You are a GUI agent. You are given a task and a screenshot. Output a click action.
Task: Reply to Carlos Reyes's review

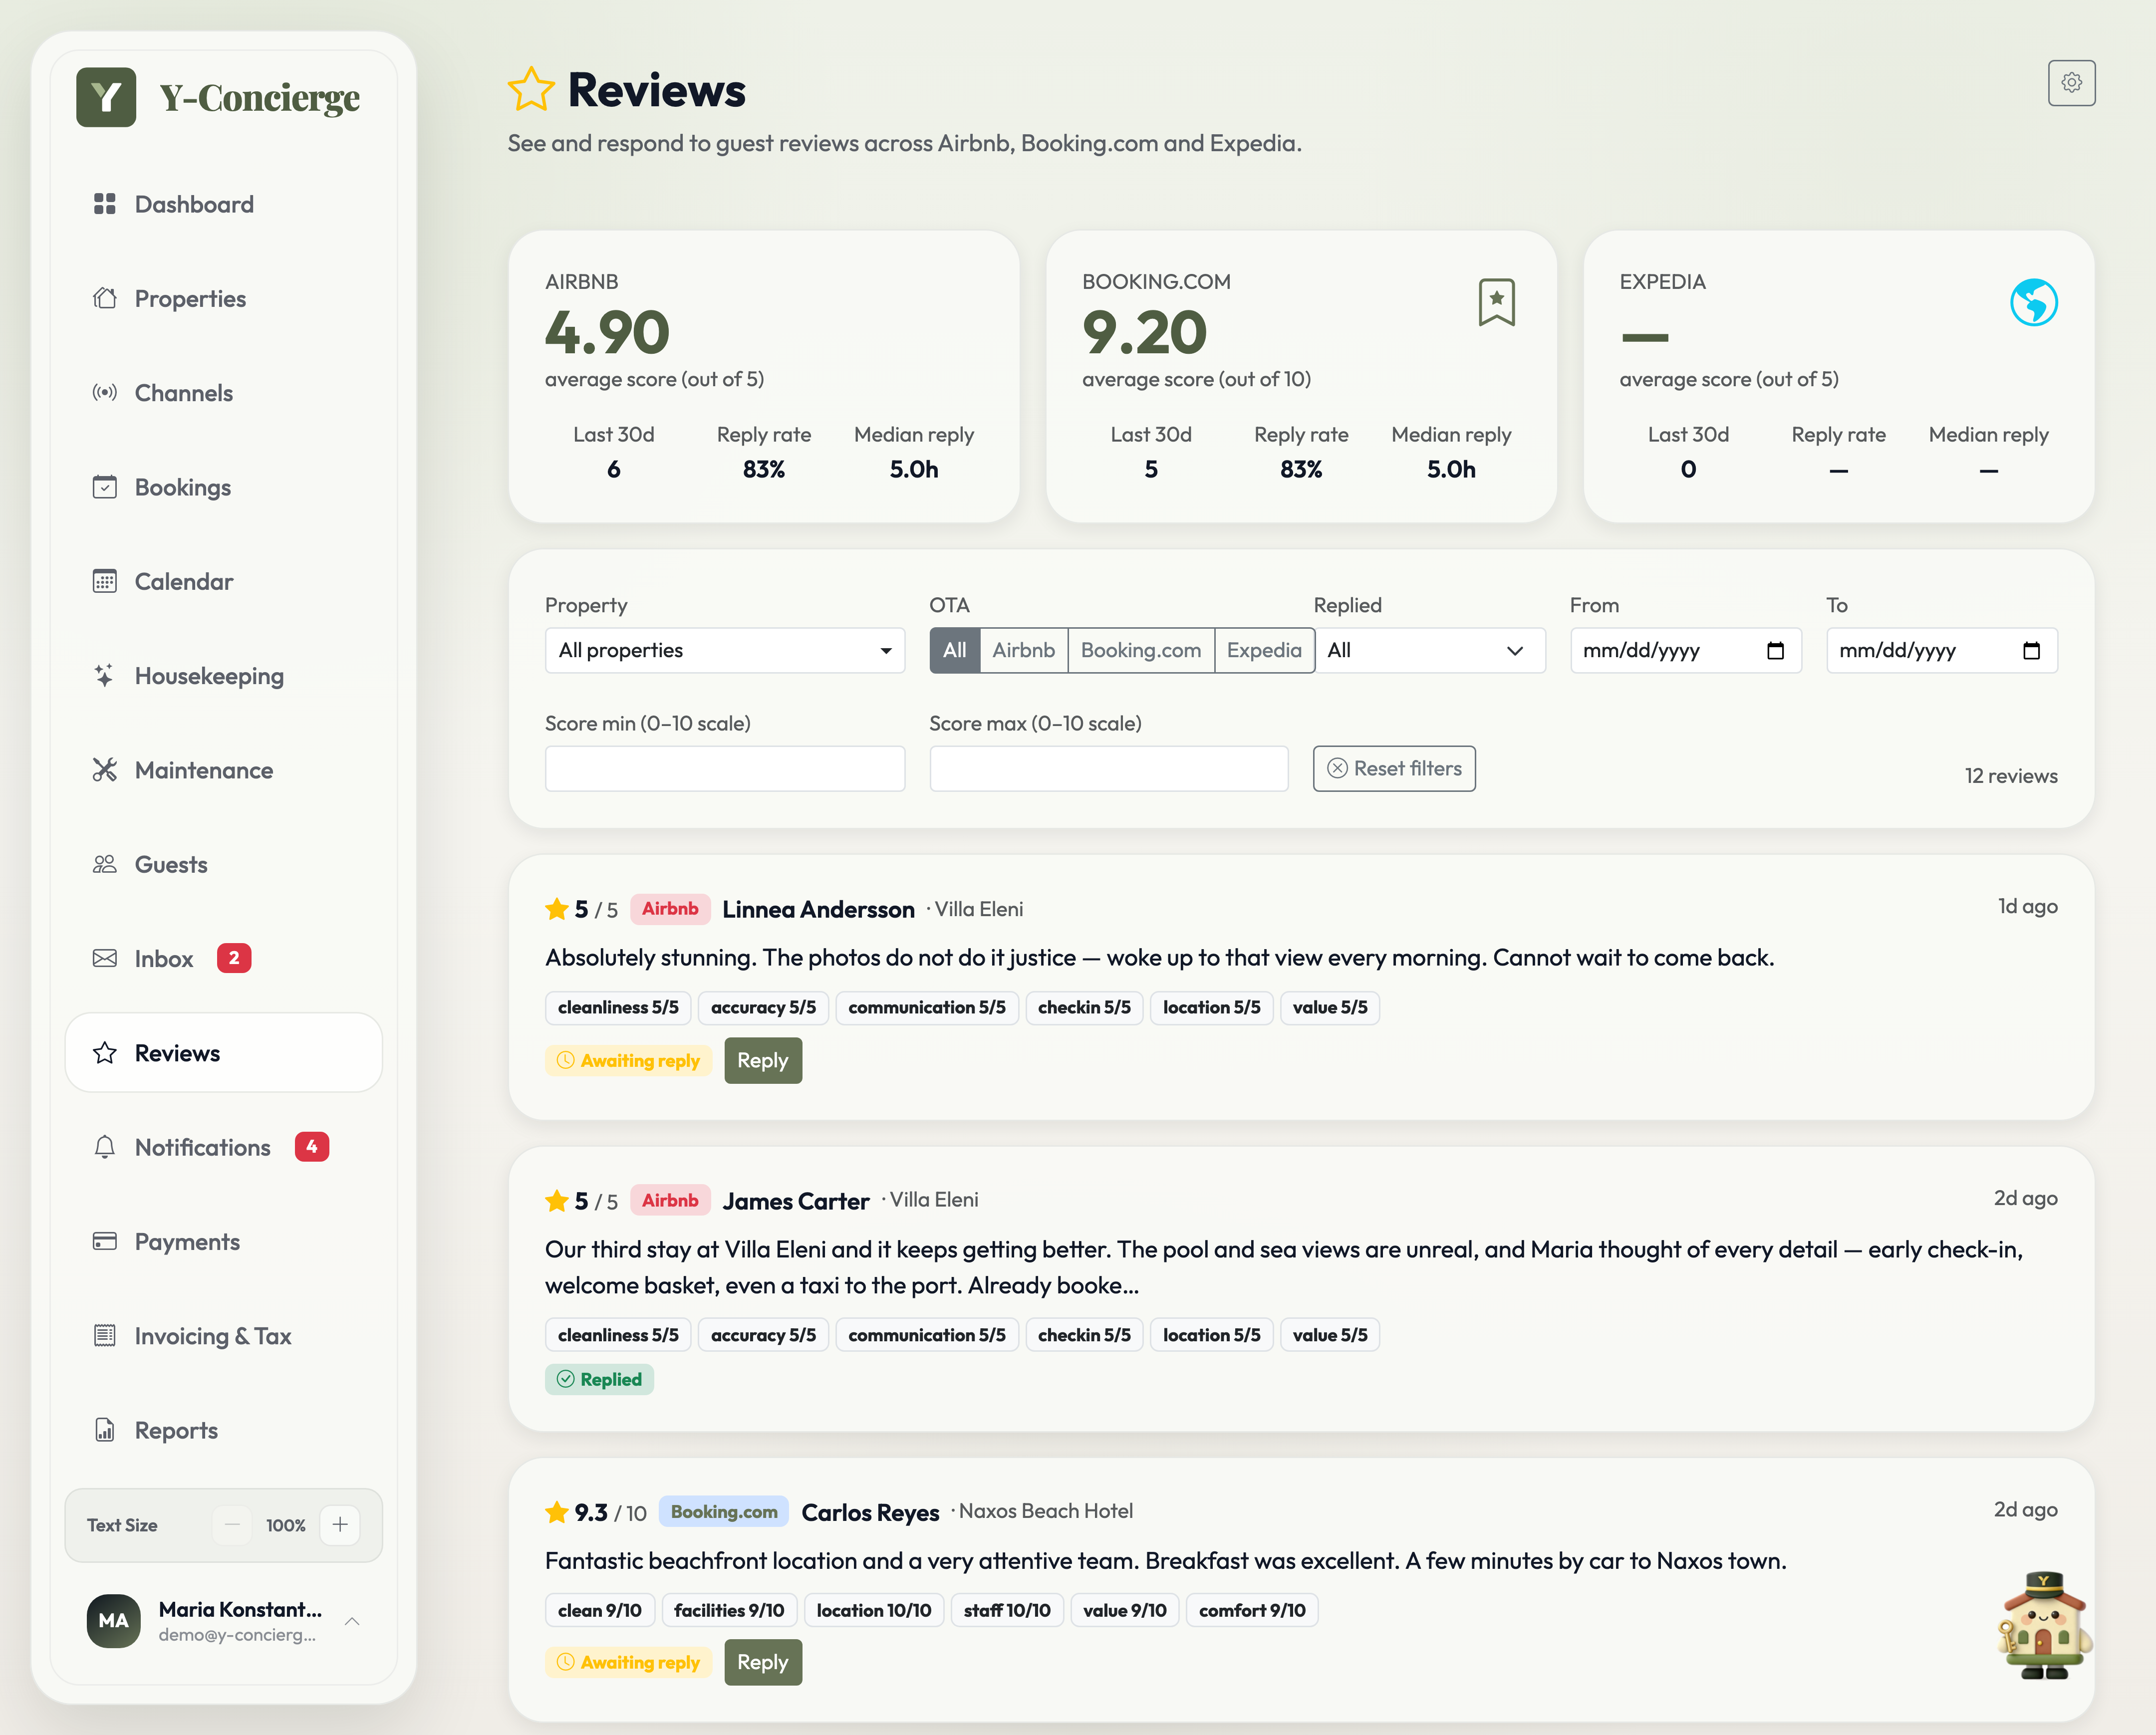tap(763, 1663)
